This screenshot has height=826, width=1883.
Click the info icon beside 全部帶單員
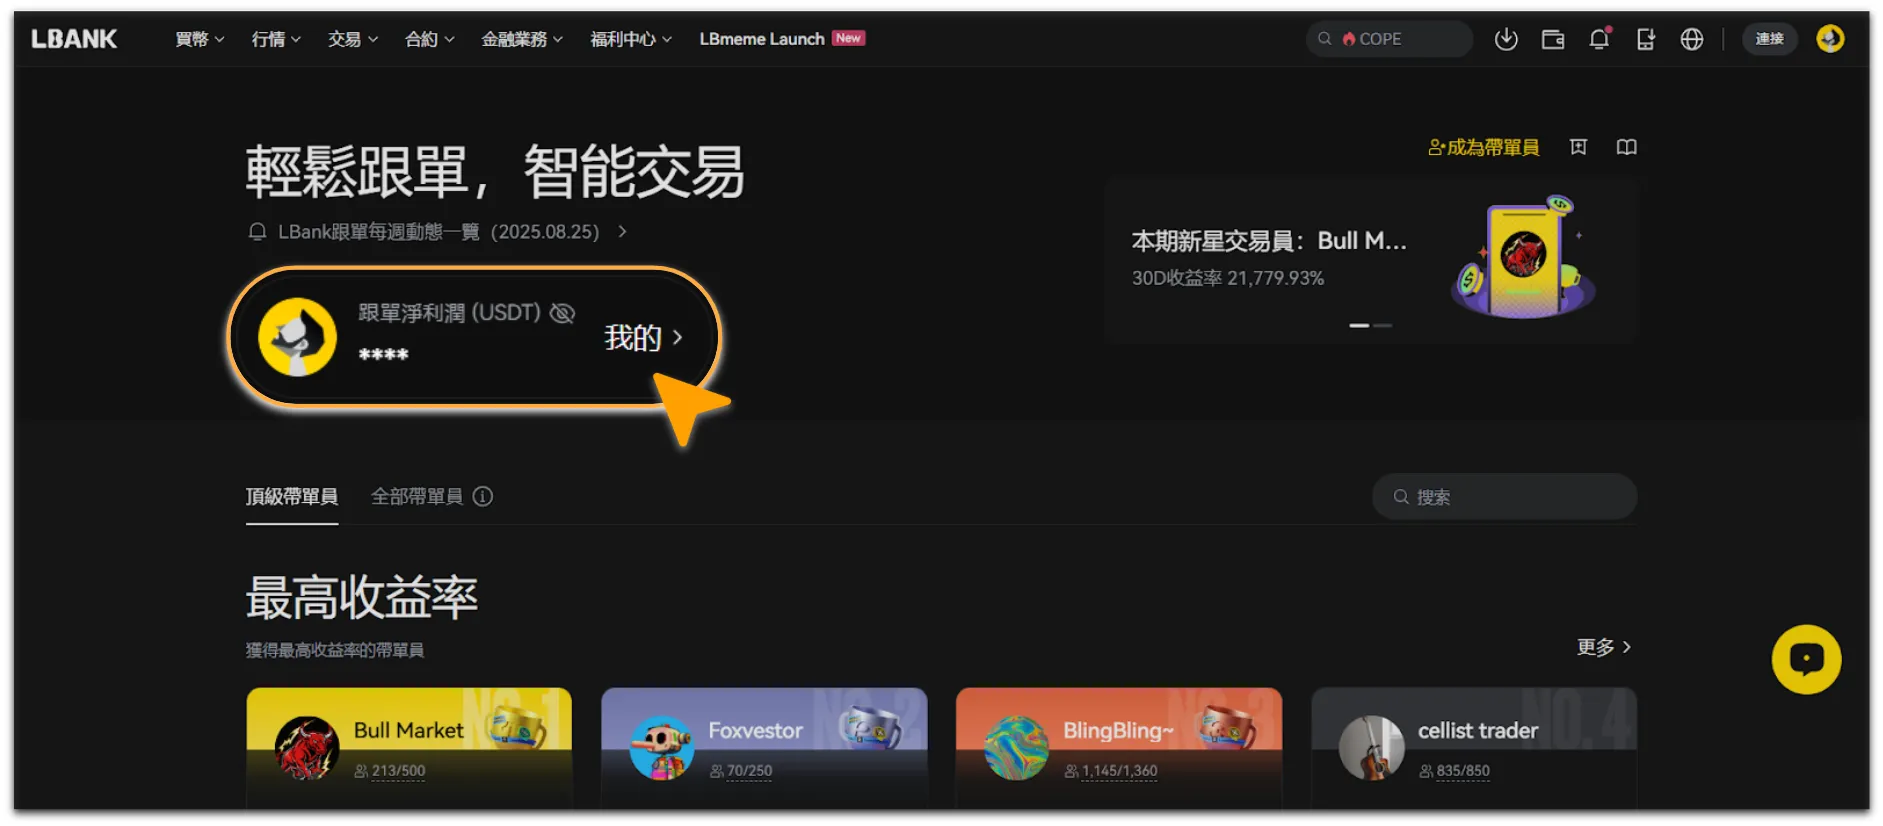pyautogui.click(x=483, y=497)
